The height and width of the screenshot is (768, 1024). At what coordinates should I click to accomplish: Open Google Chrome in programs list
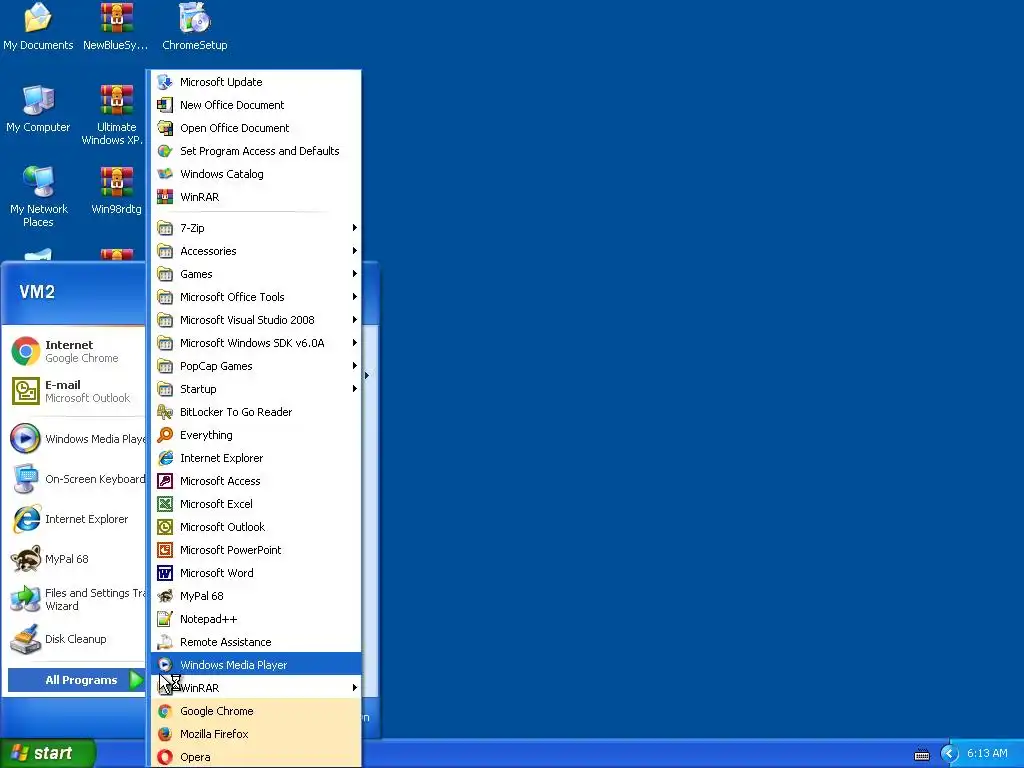click(256, 711)
